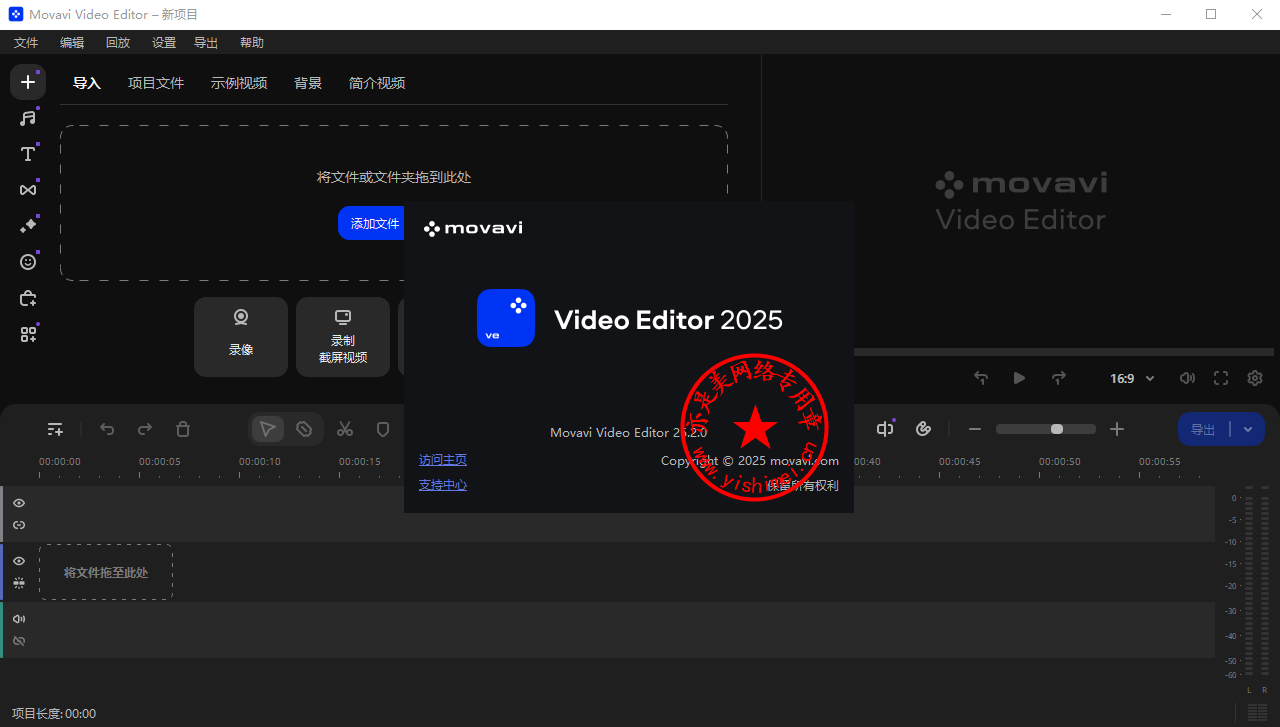Click the preview playback progress bar
This screenshot has width=1280, height=727.
point(1064,352)
